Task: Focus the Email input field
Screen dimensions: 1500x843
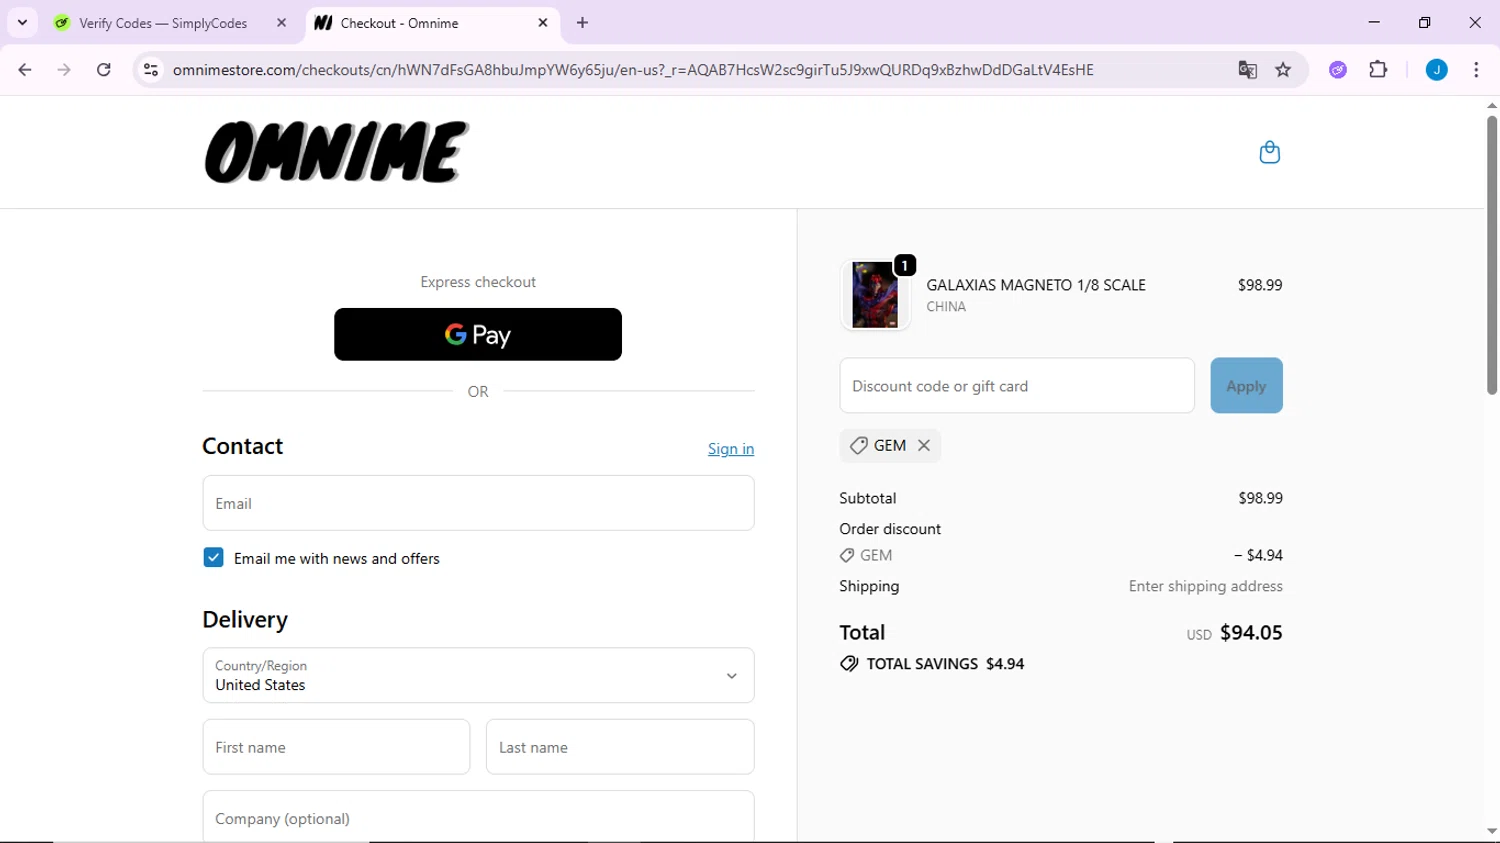Action: click(x=478, y=503)
